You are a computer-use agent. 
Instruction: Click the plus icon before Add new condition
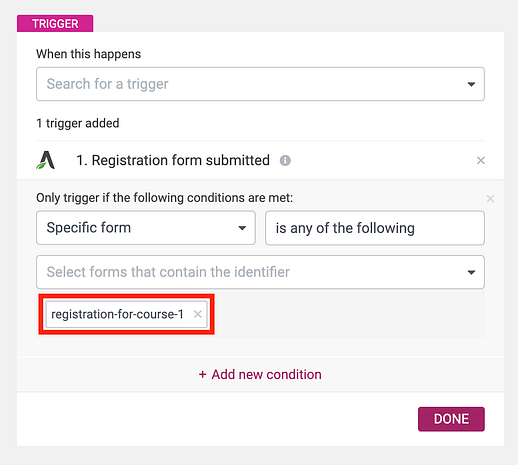(202, 375)
